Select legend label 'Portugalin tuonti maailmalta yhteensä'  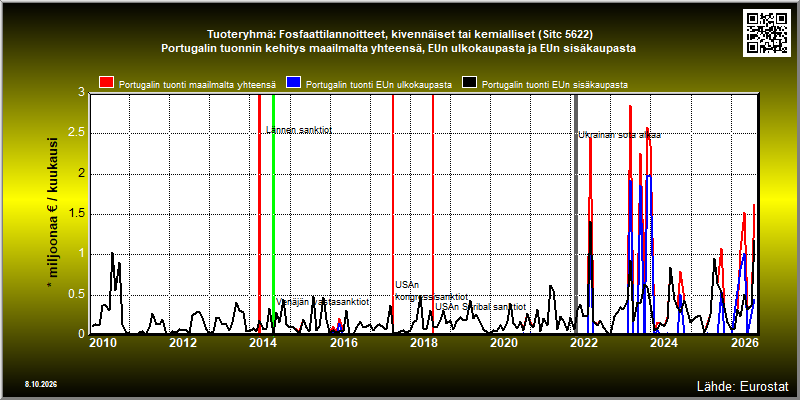pos(197,85)
